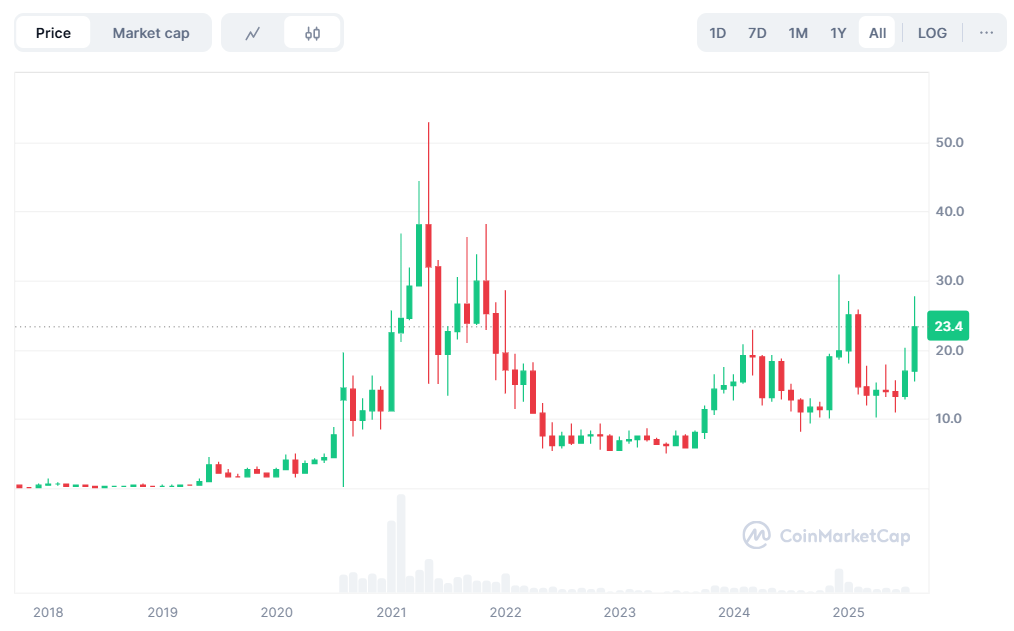This screenshot has height=631, width=1014.
Task: Click the 2025 label on x-axis
Action: click(849, 612)
